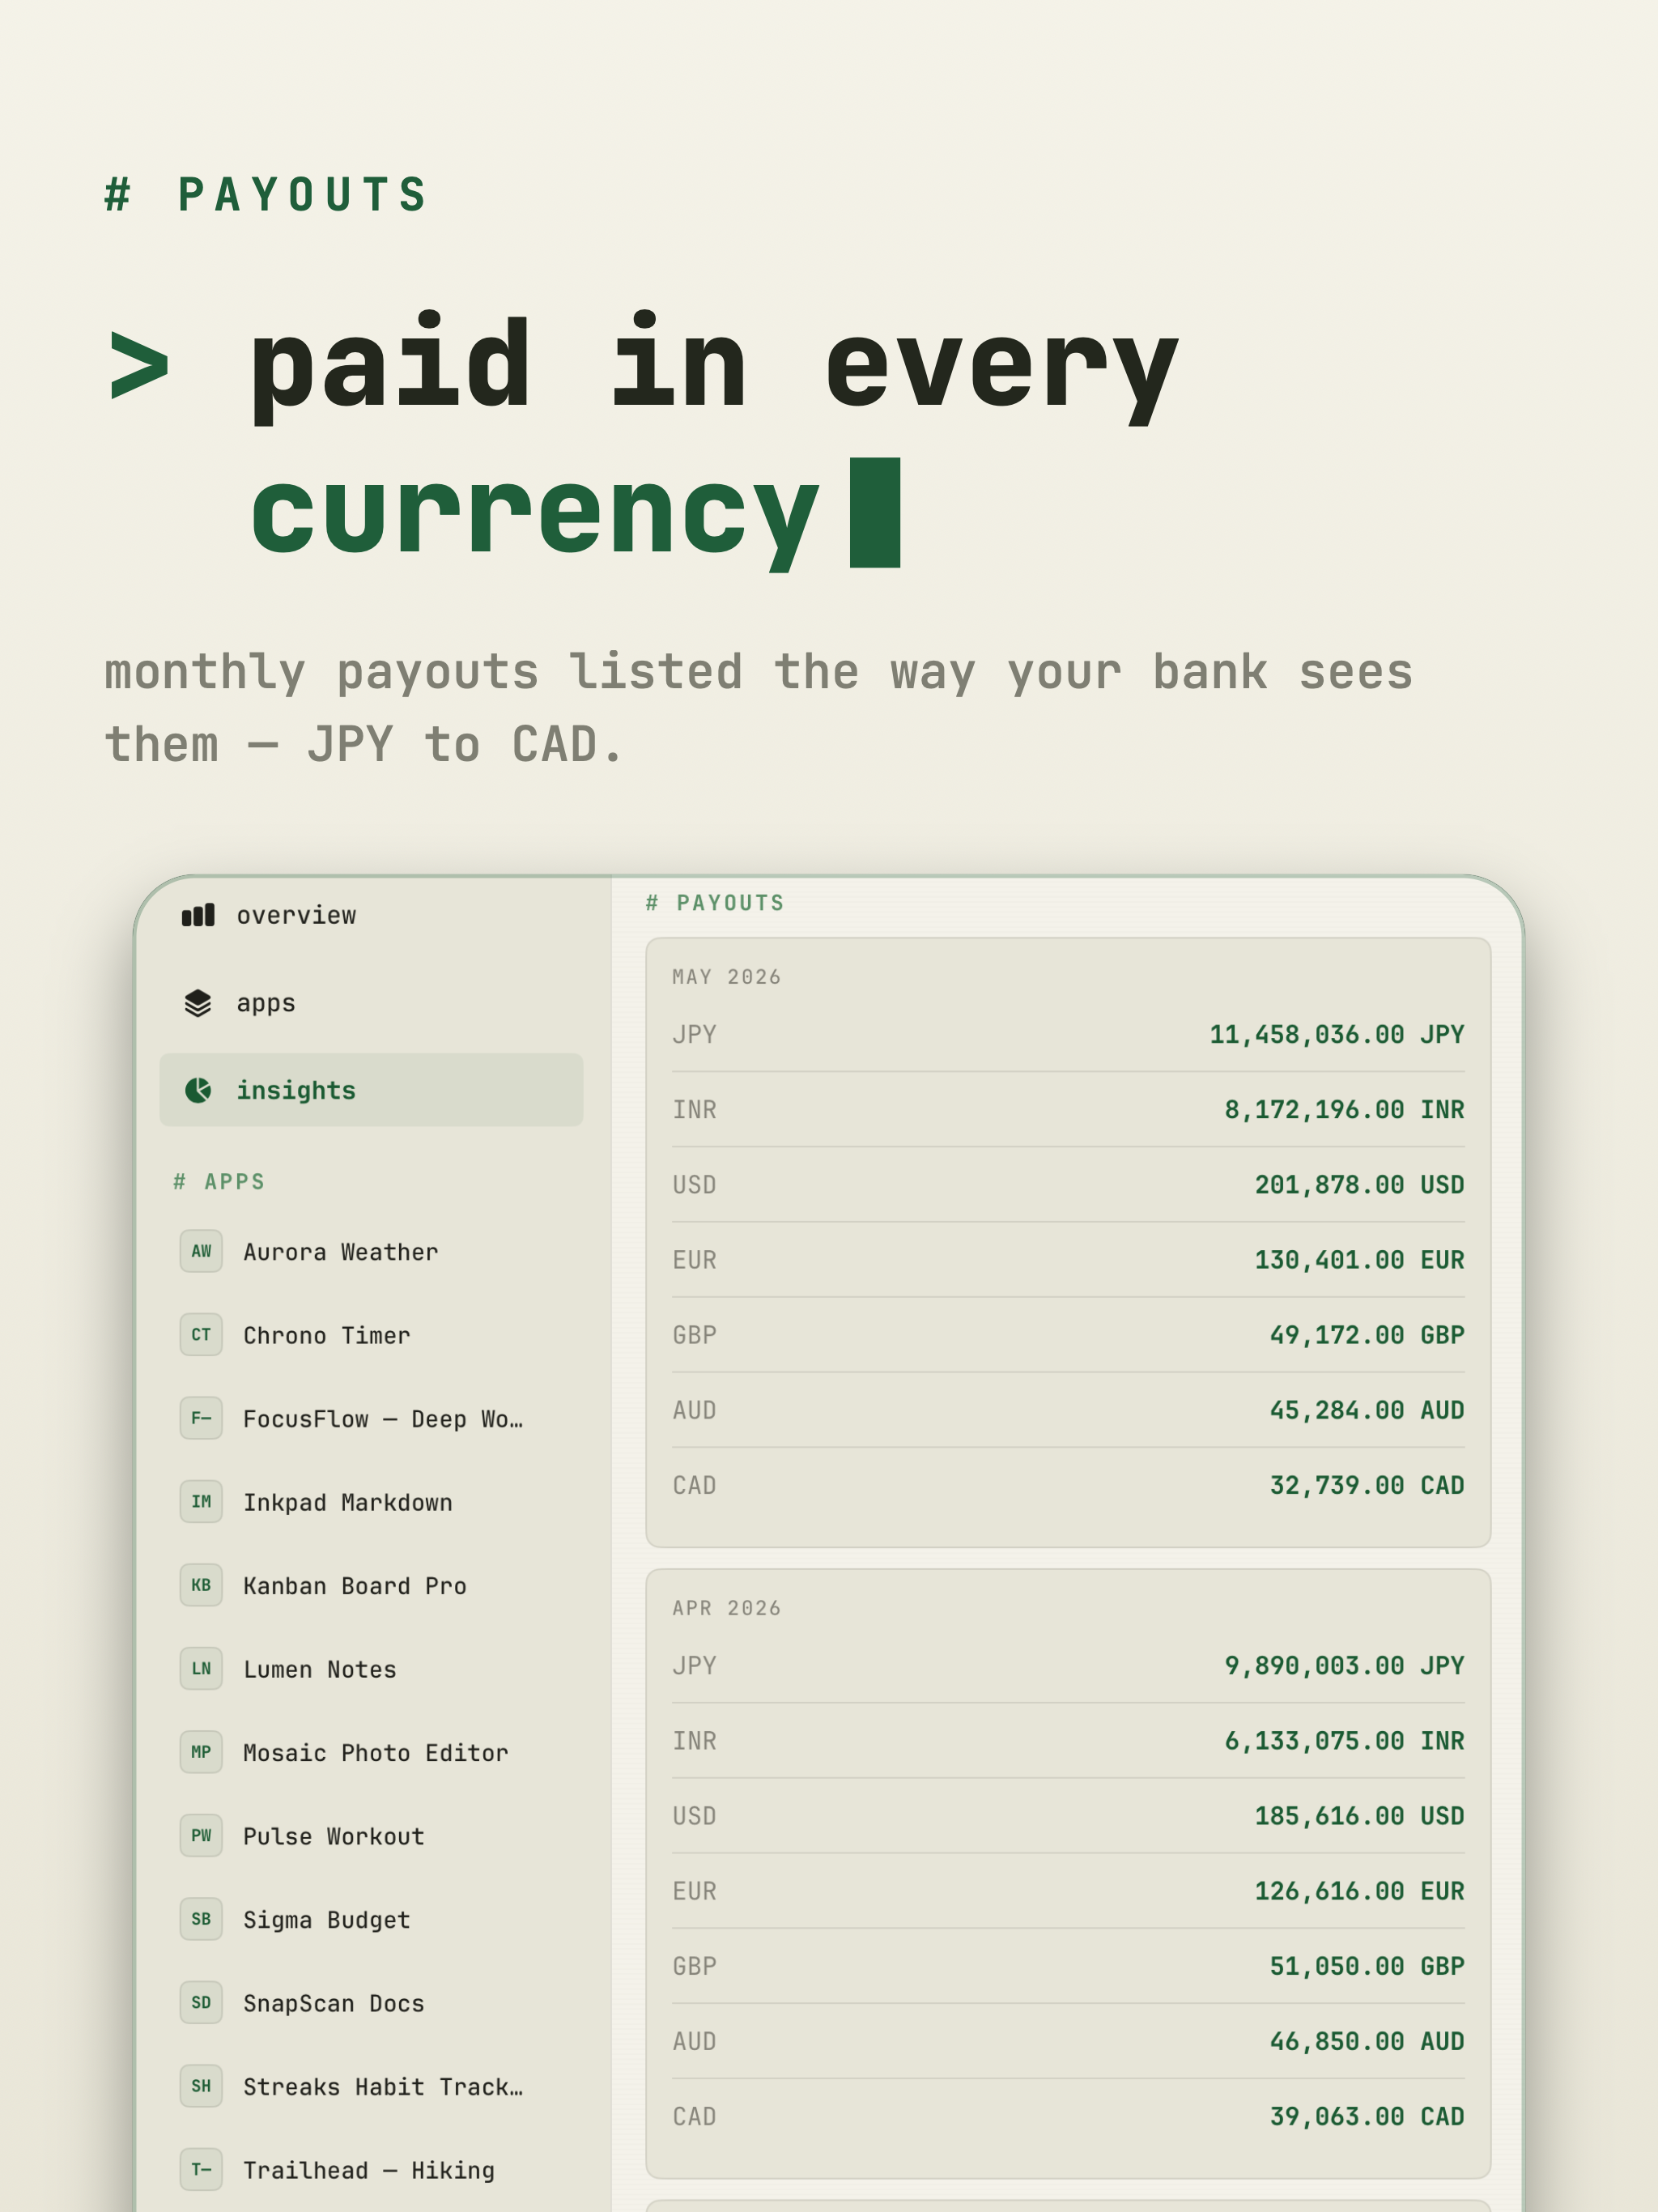Click the USD label in May 2026

pyautogui.click(x=694, y=1185)
